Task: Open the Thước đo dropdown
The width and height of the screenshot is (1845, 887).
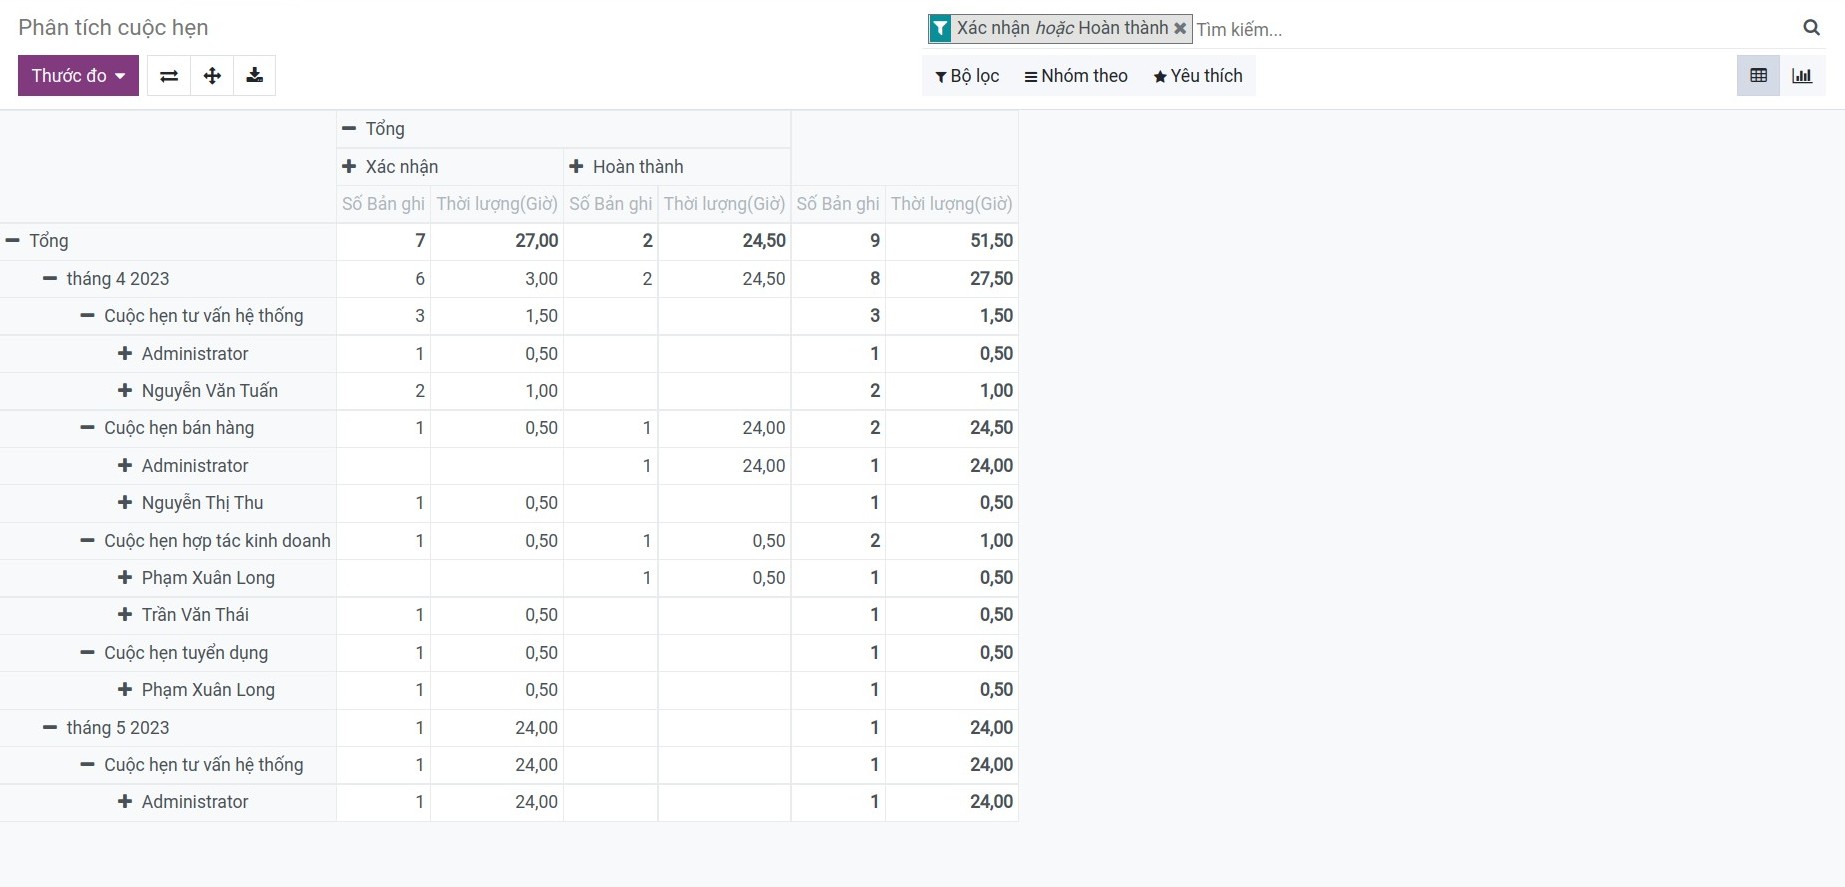Action: click(x=78, y=76)
